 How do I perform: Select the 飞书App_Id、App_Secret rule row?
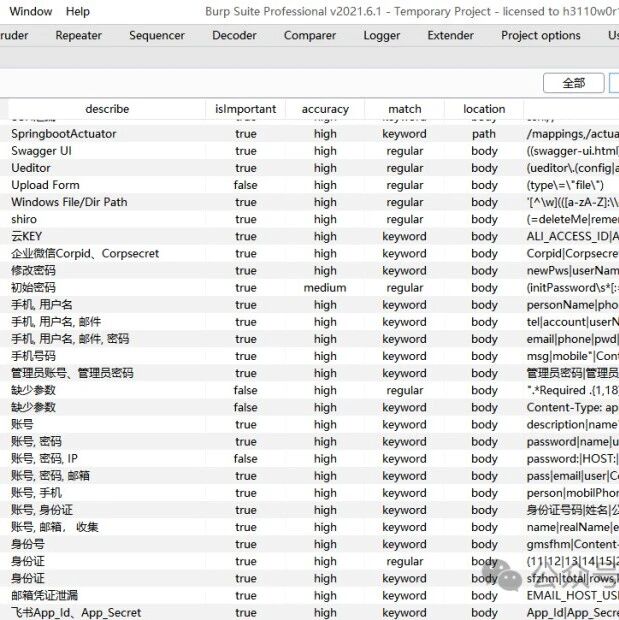pyautogui.click(x=309, y=612)
